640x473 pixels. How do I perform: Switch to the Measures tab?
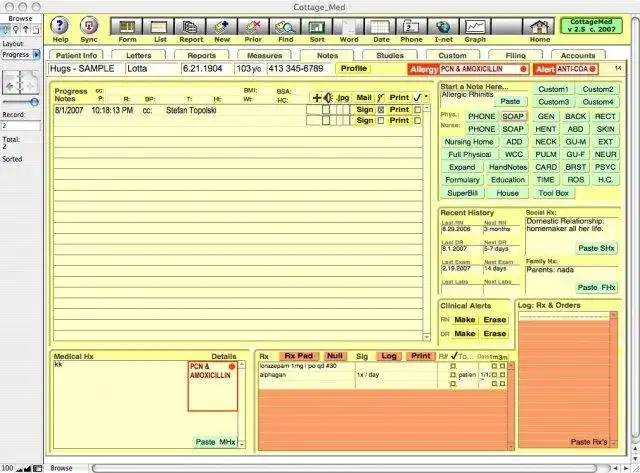(264, 55)
